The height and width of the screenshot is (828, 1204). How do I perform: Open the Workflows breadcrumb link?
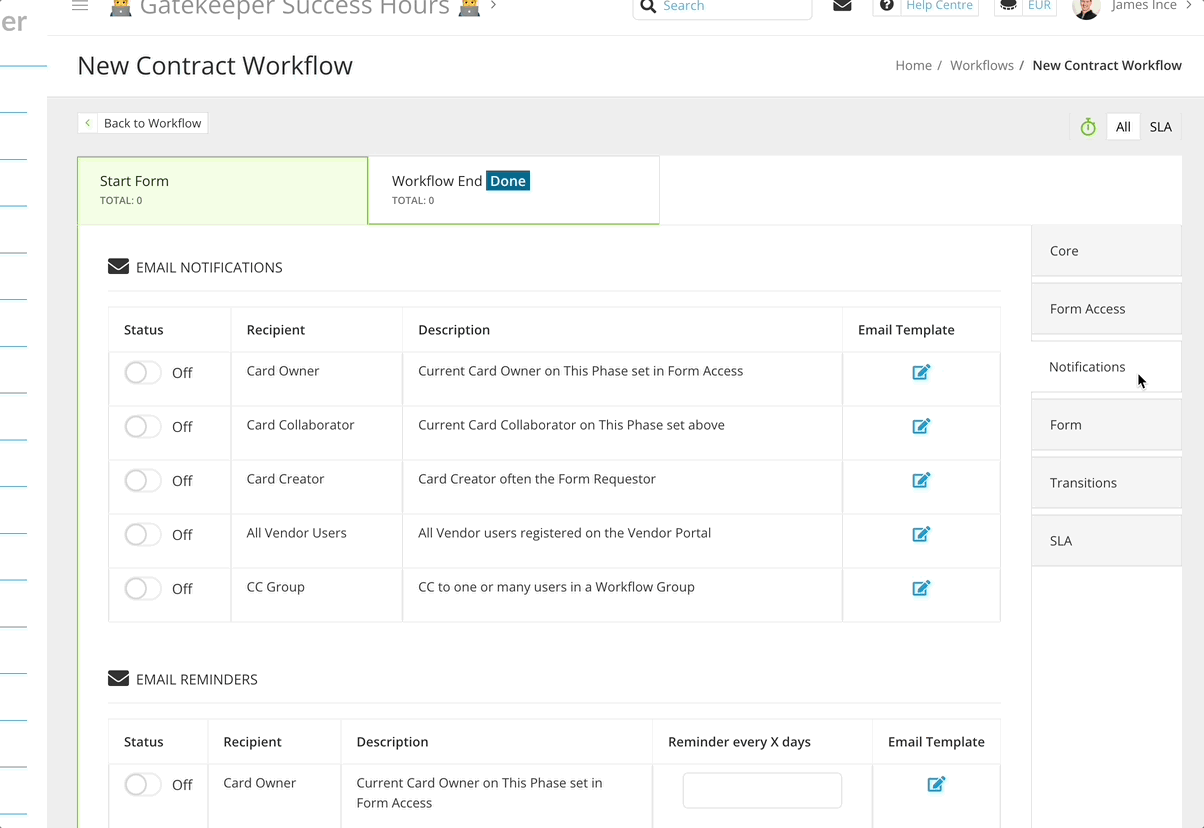[981, 64]
